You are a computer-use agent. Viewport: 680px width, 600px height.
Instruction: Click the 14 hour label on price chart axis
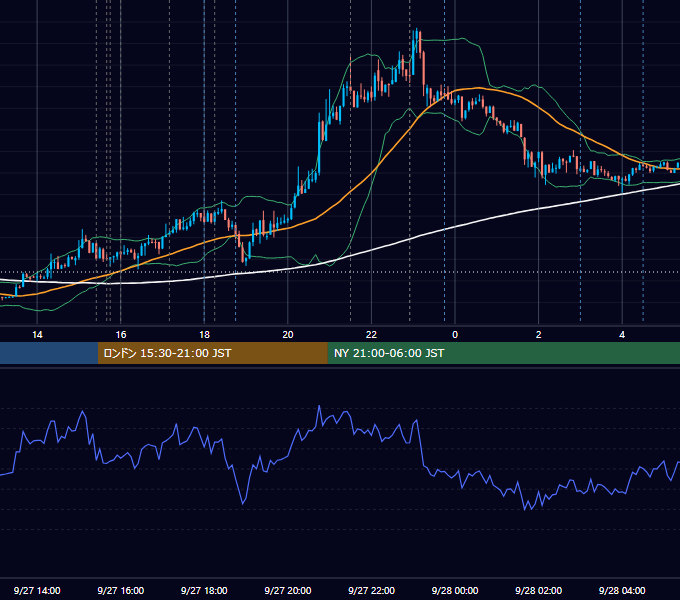pyautogui.click(x=37, y=335)
